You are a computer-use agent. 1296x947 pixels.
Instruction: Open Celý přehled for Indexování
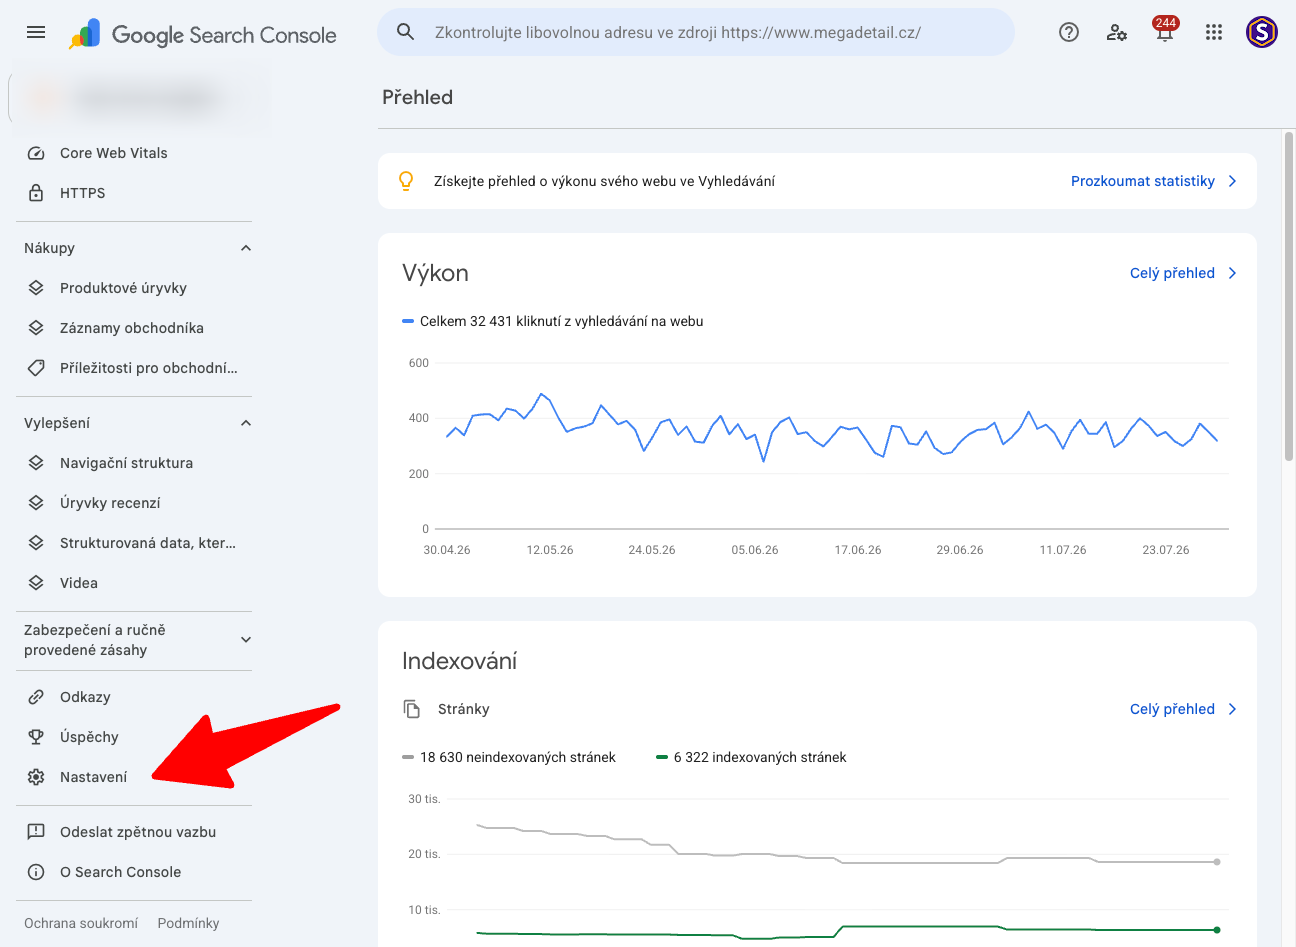click(x=1172, y=709)
